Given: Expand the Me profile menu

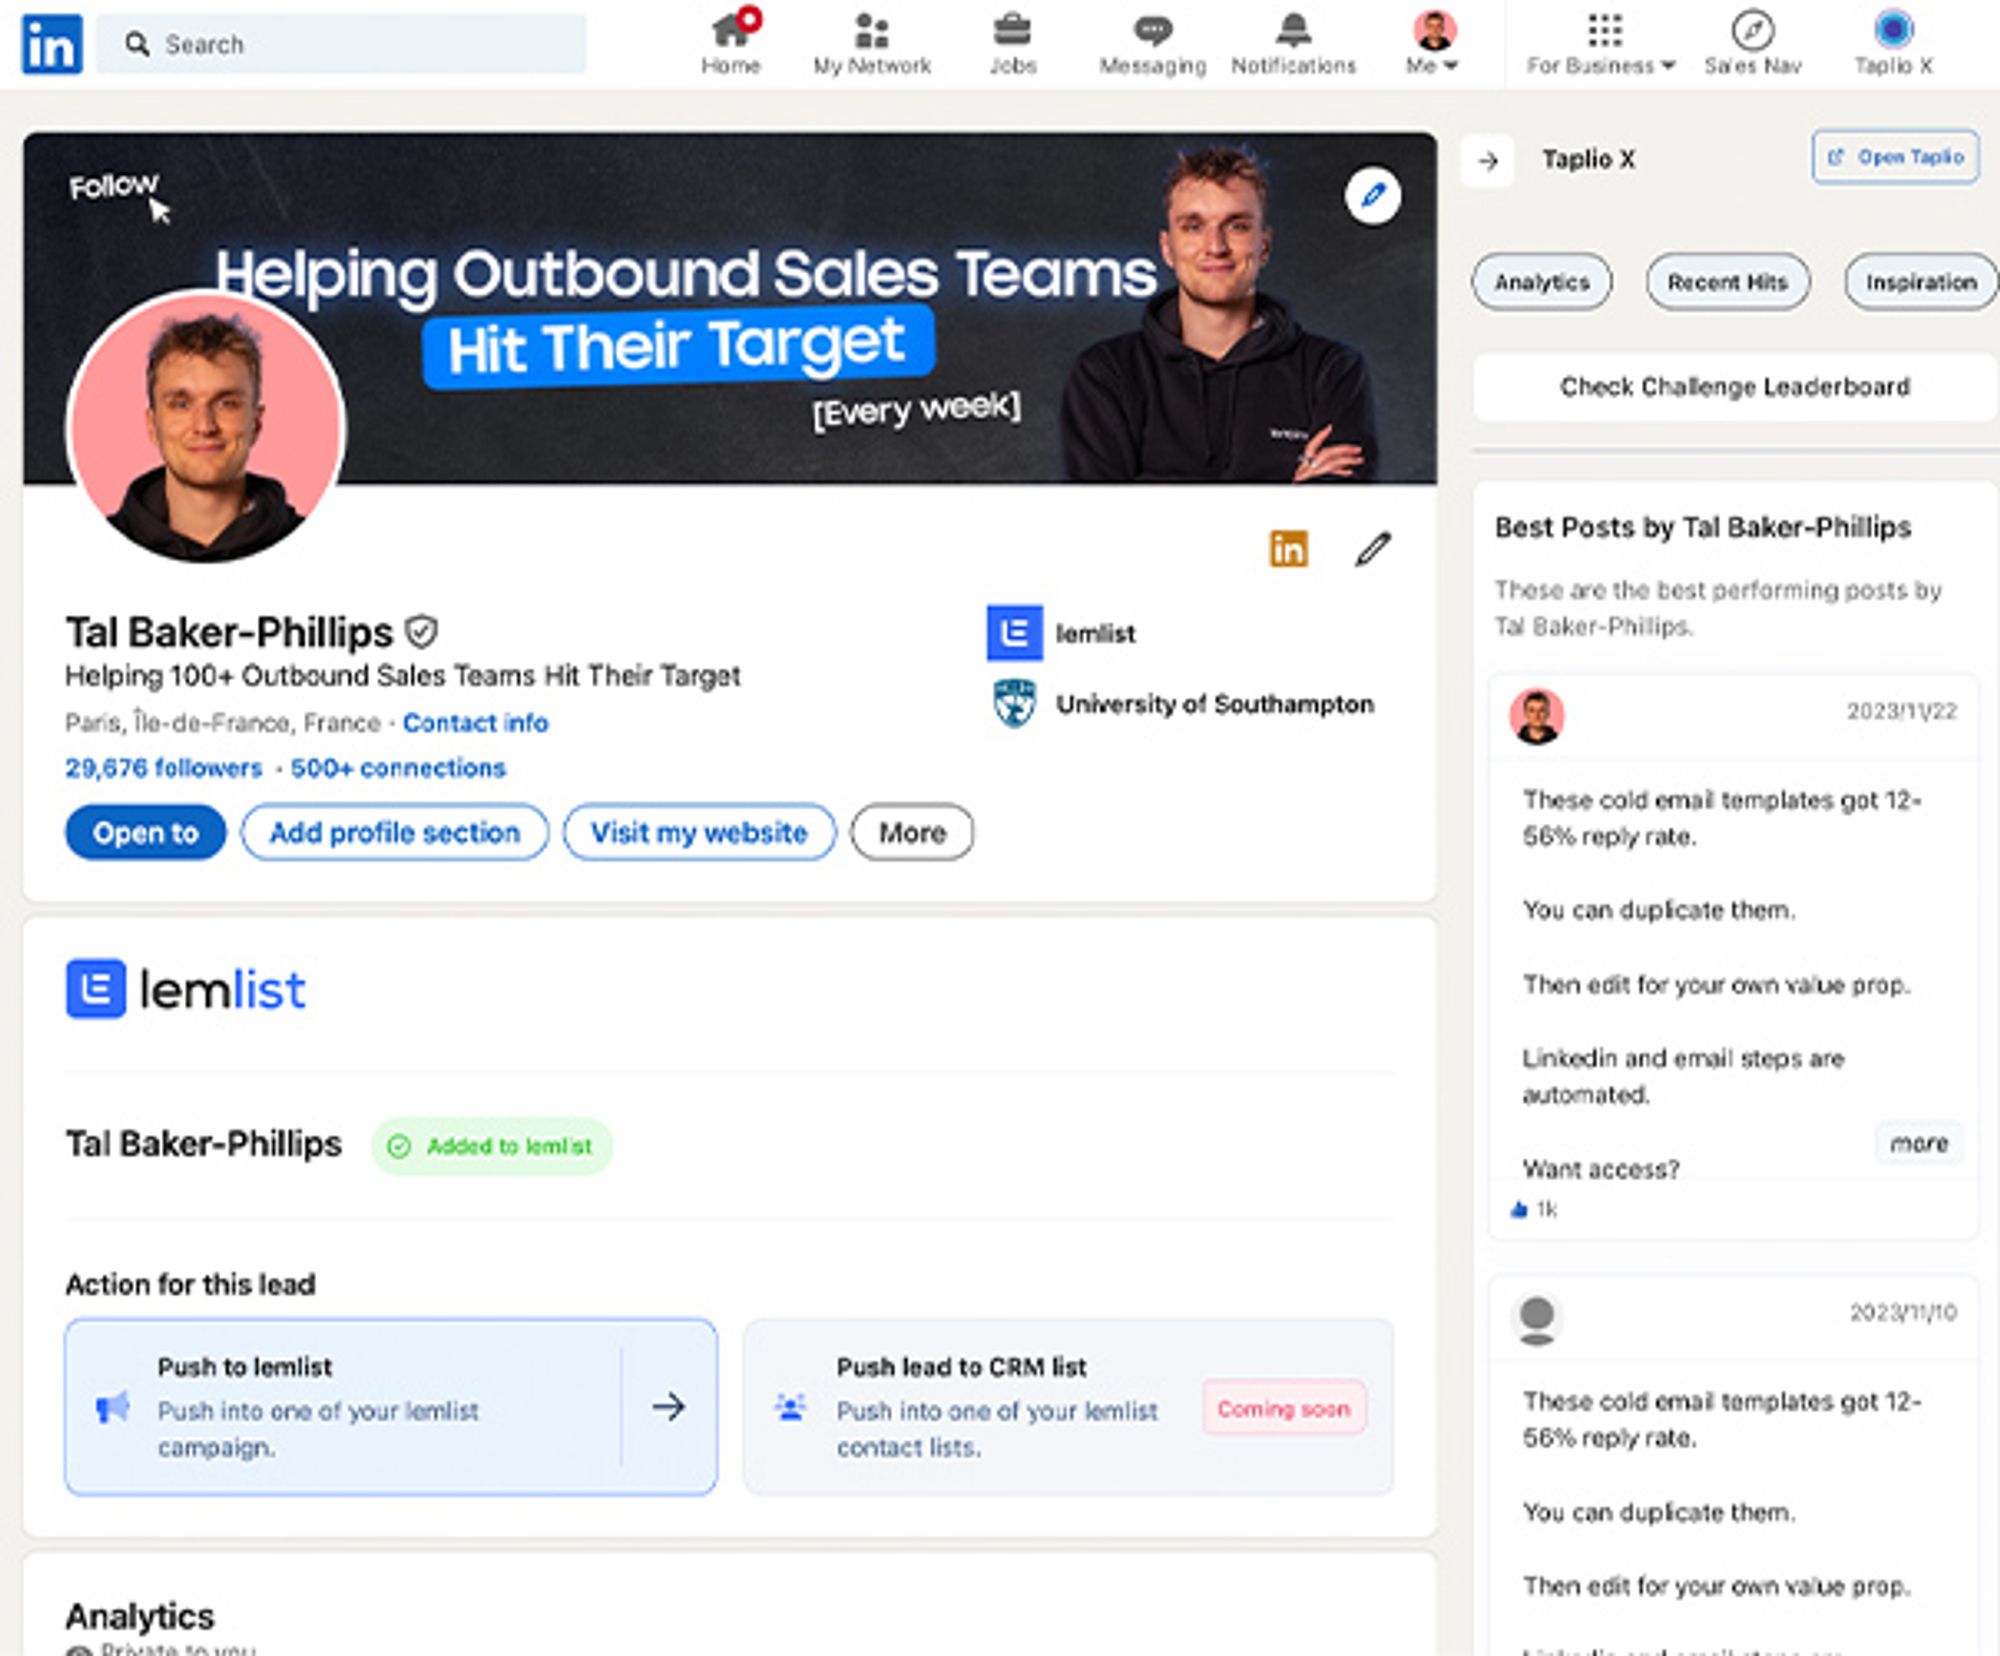Looking at the screenshot, I should click(1433, 44).
